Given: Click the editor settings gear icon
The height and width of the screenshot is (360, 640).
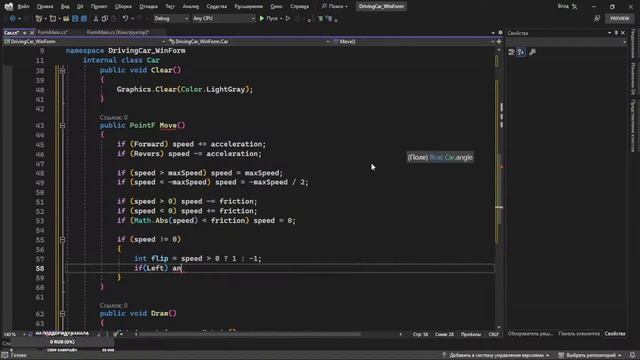Looking at the screenshot, I should (x=500, y=33).
